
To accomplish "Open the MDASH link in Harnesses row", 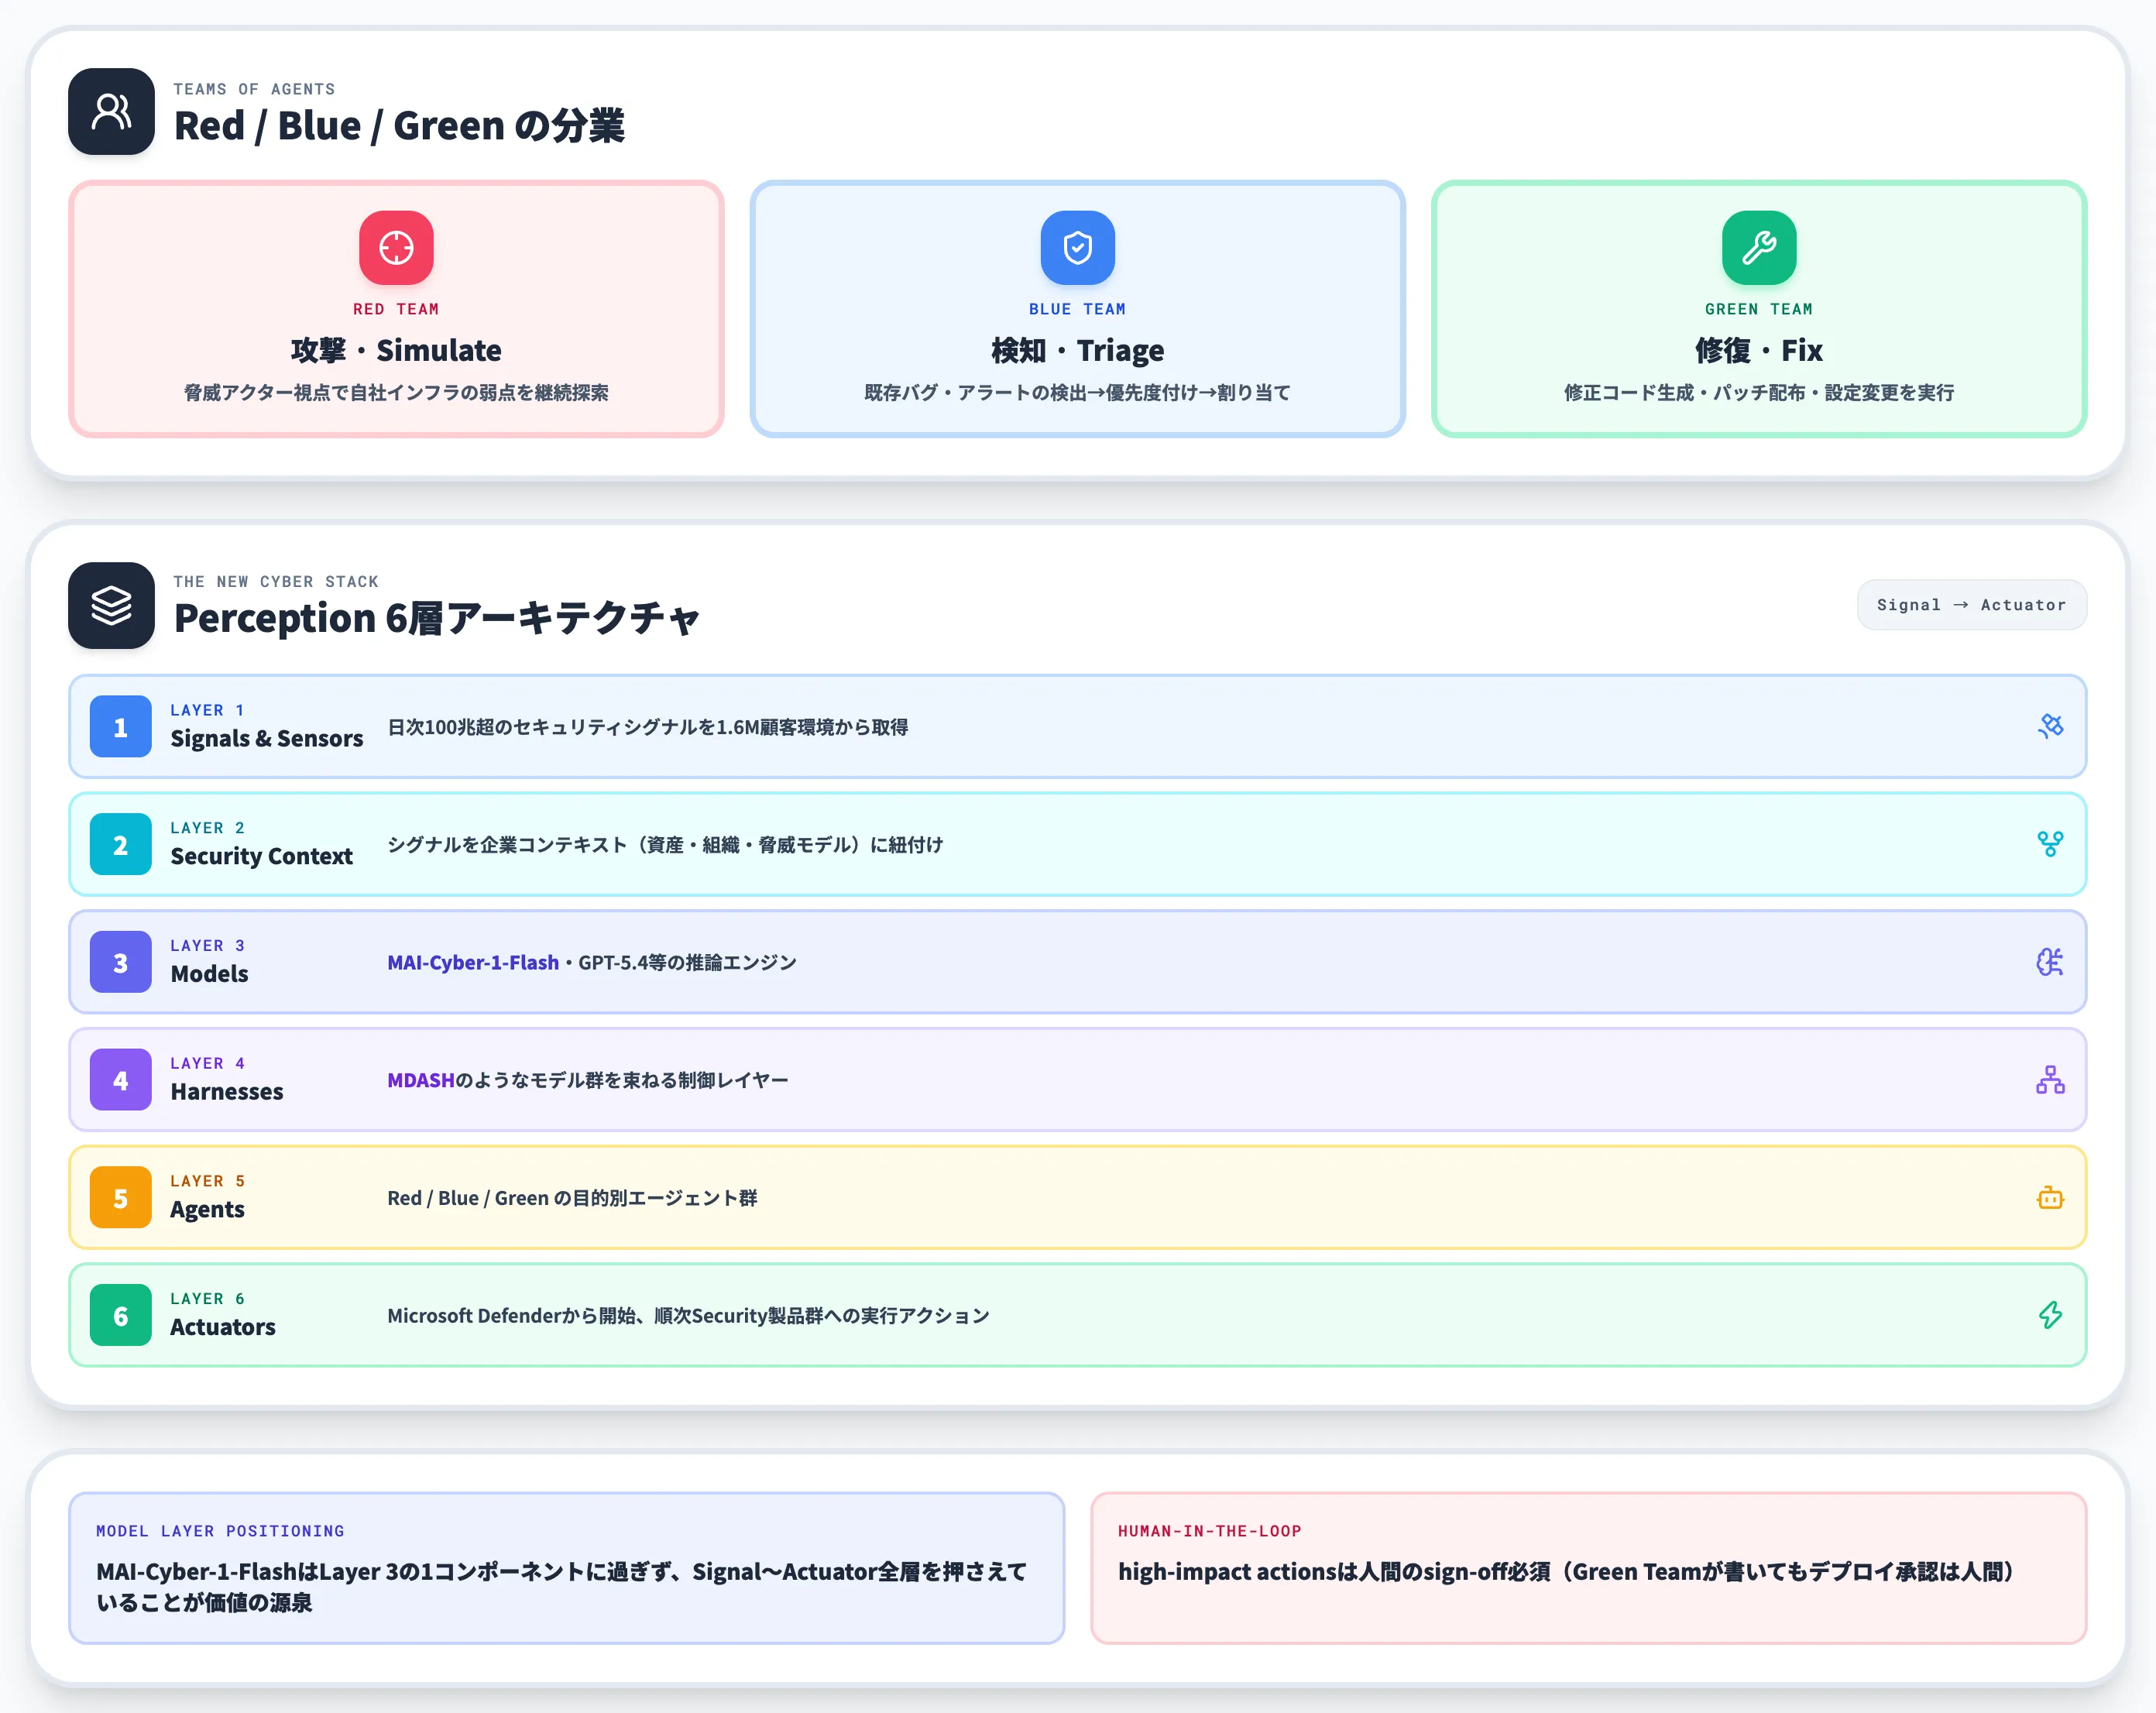I will pos(421,1080).
